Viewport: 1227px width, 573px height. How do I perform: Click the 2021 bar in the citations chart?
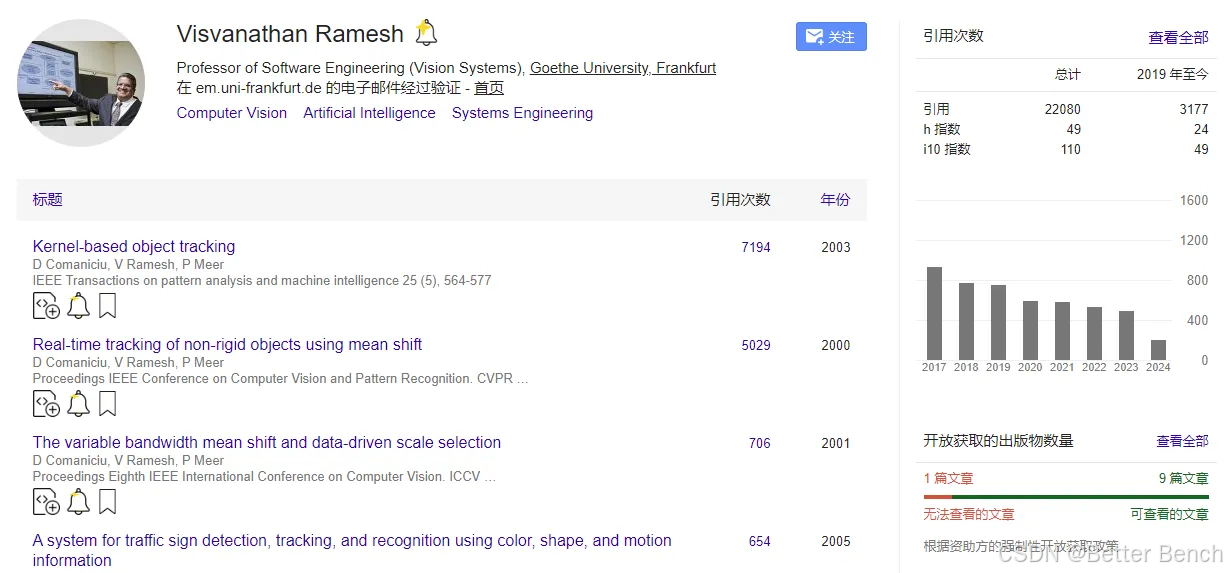(1062, 331)
